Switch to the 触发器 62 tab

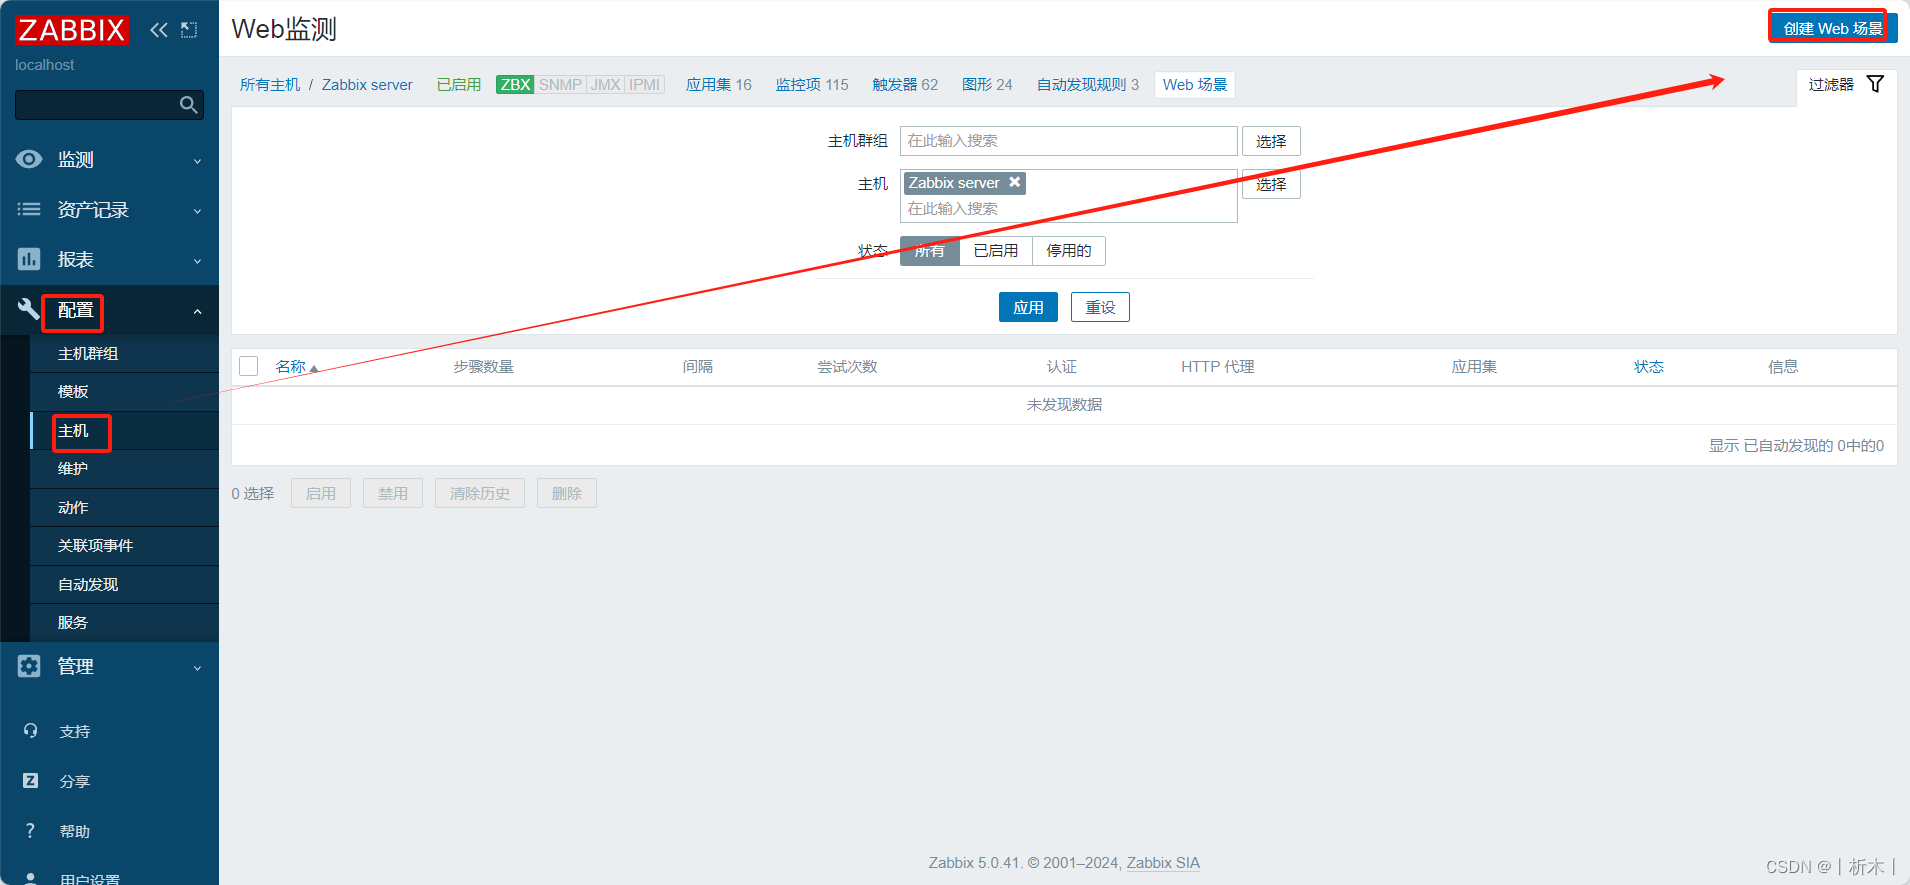coord(905,85)
